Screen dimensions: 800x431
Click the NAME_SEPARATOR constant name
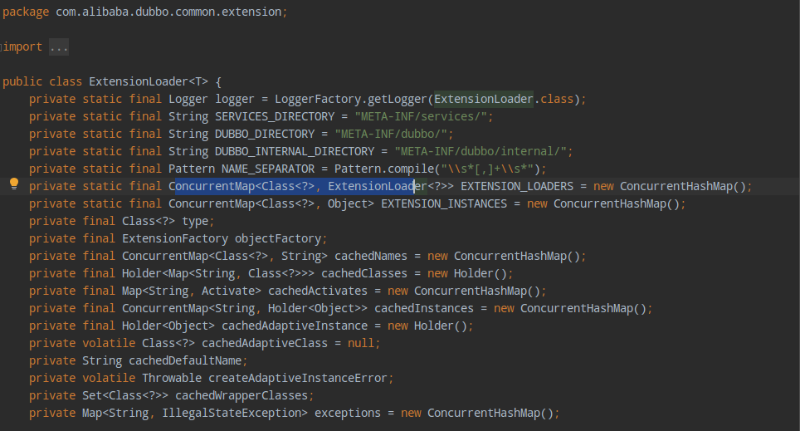tap(268, 169)
